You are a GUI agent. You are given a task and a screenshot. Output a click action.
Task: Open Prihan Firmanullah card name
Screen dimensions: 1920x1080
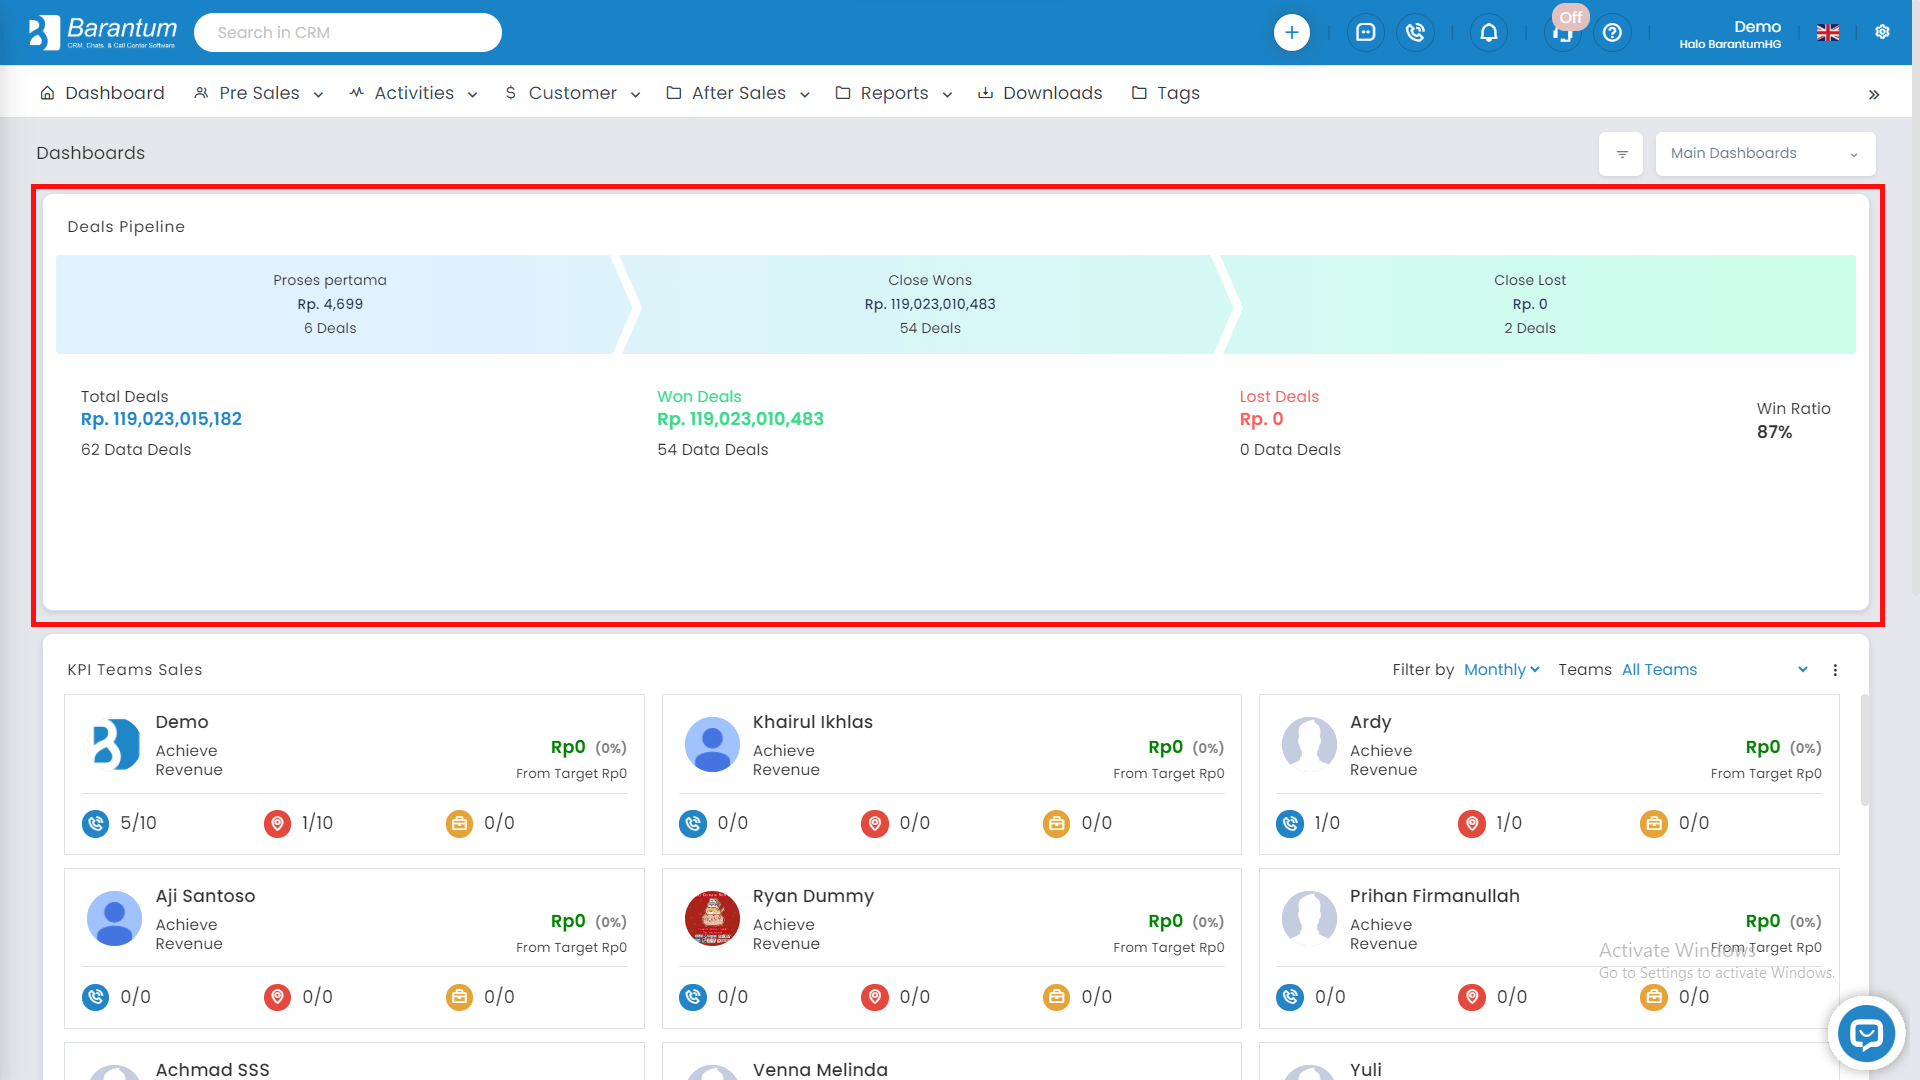coord(1434,896)
